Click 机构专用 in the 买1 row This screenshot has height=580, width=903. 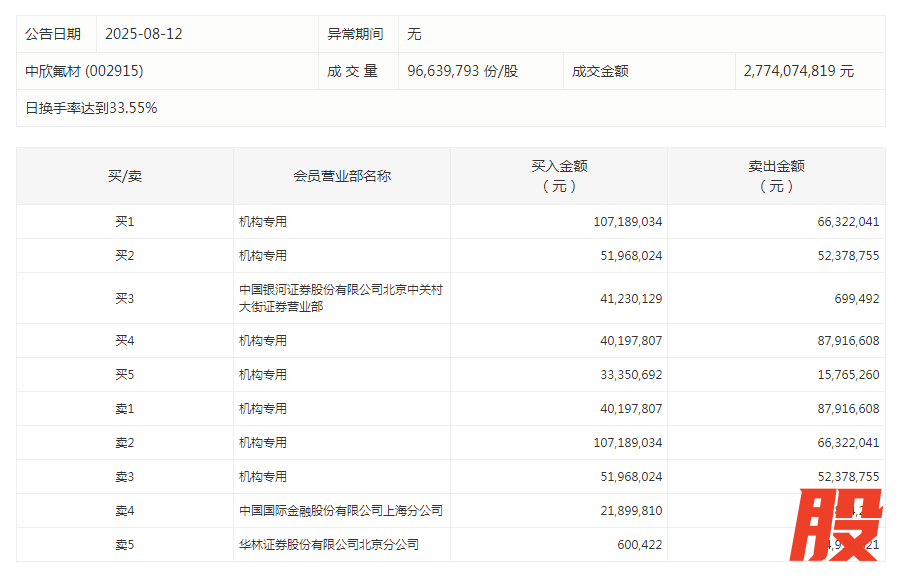(x=263, y=222)
